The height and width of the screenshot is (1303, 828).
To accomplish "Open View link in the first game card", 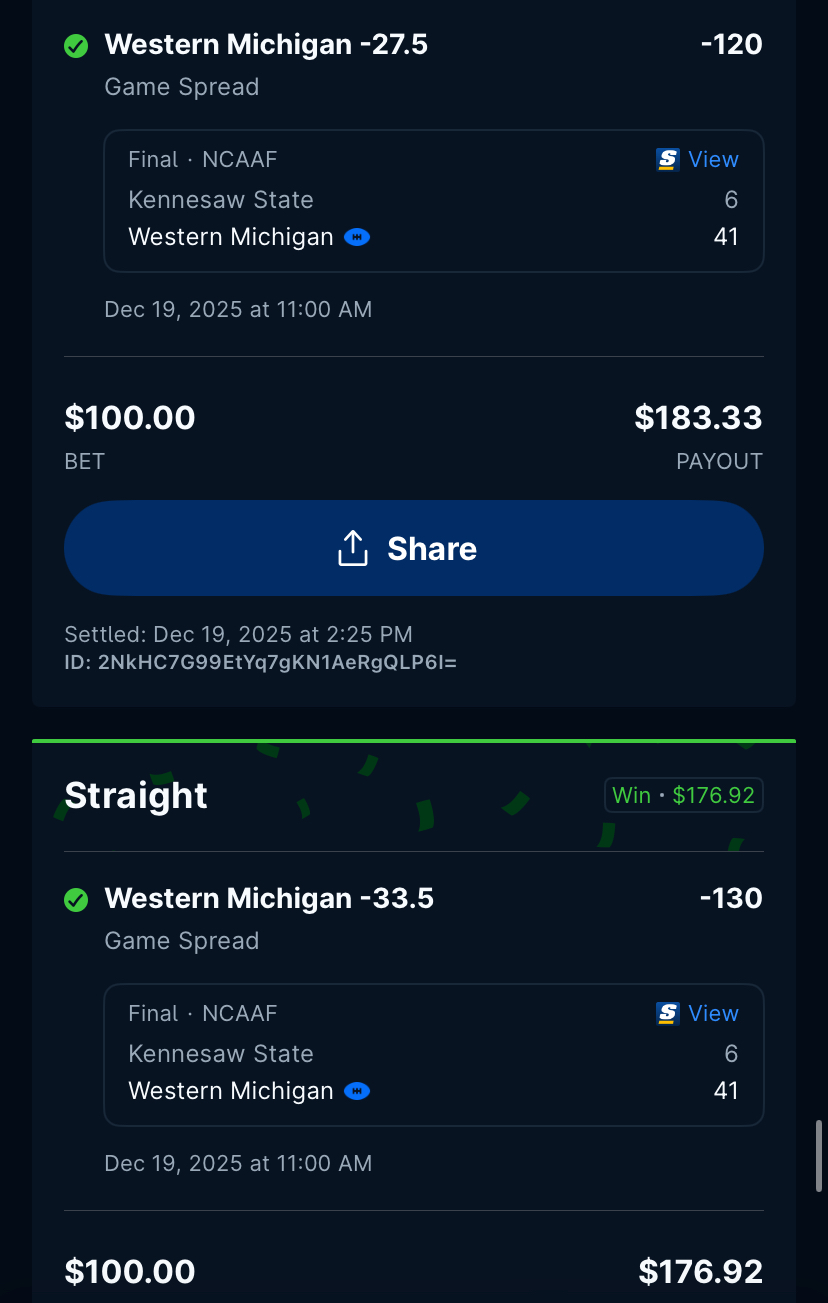I will pos(713,160).
